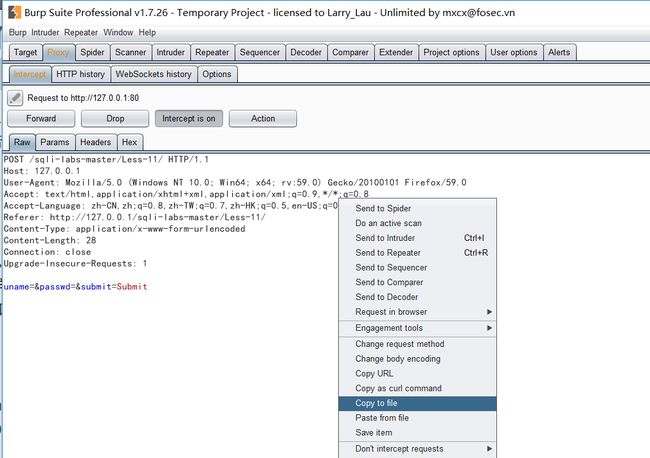The image size is (650, 458).
Task: Switch to the Params view tab
Action: (55, 142)
